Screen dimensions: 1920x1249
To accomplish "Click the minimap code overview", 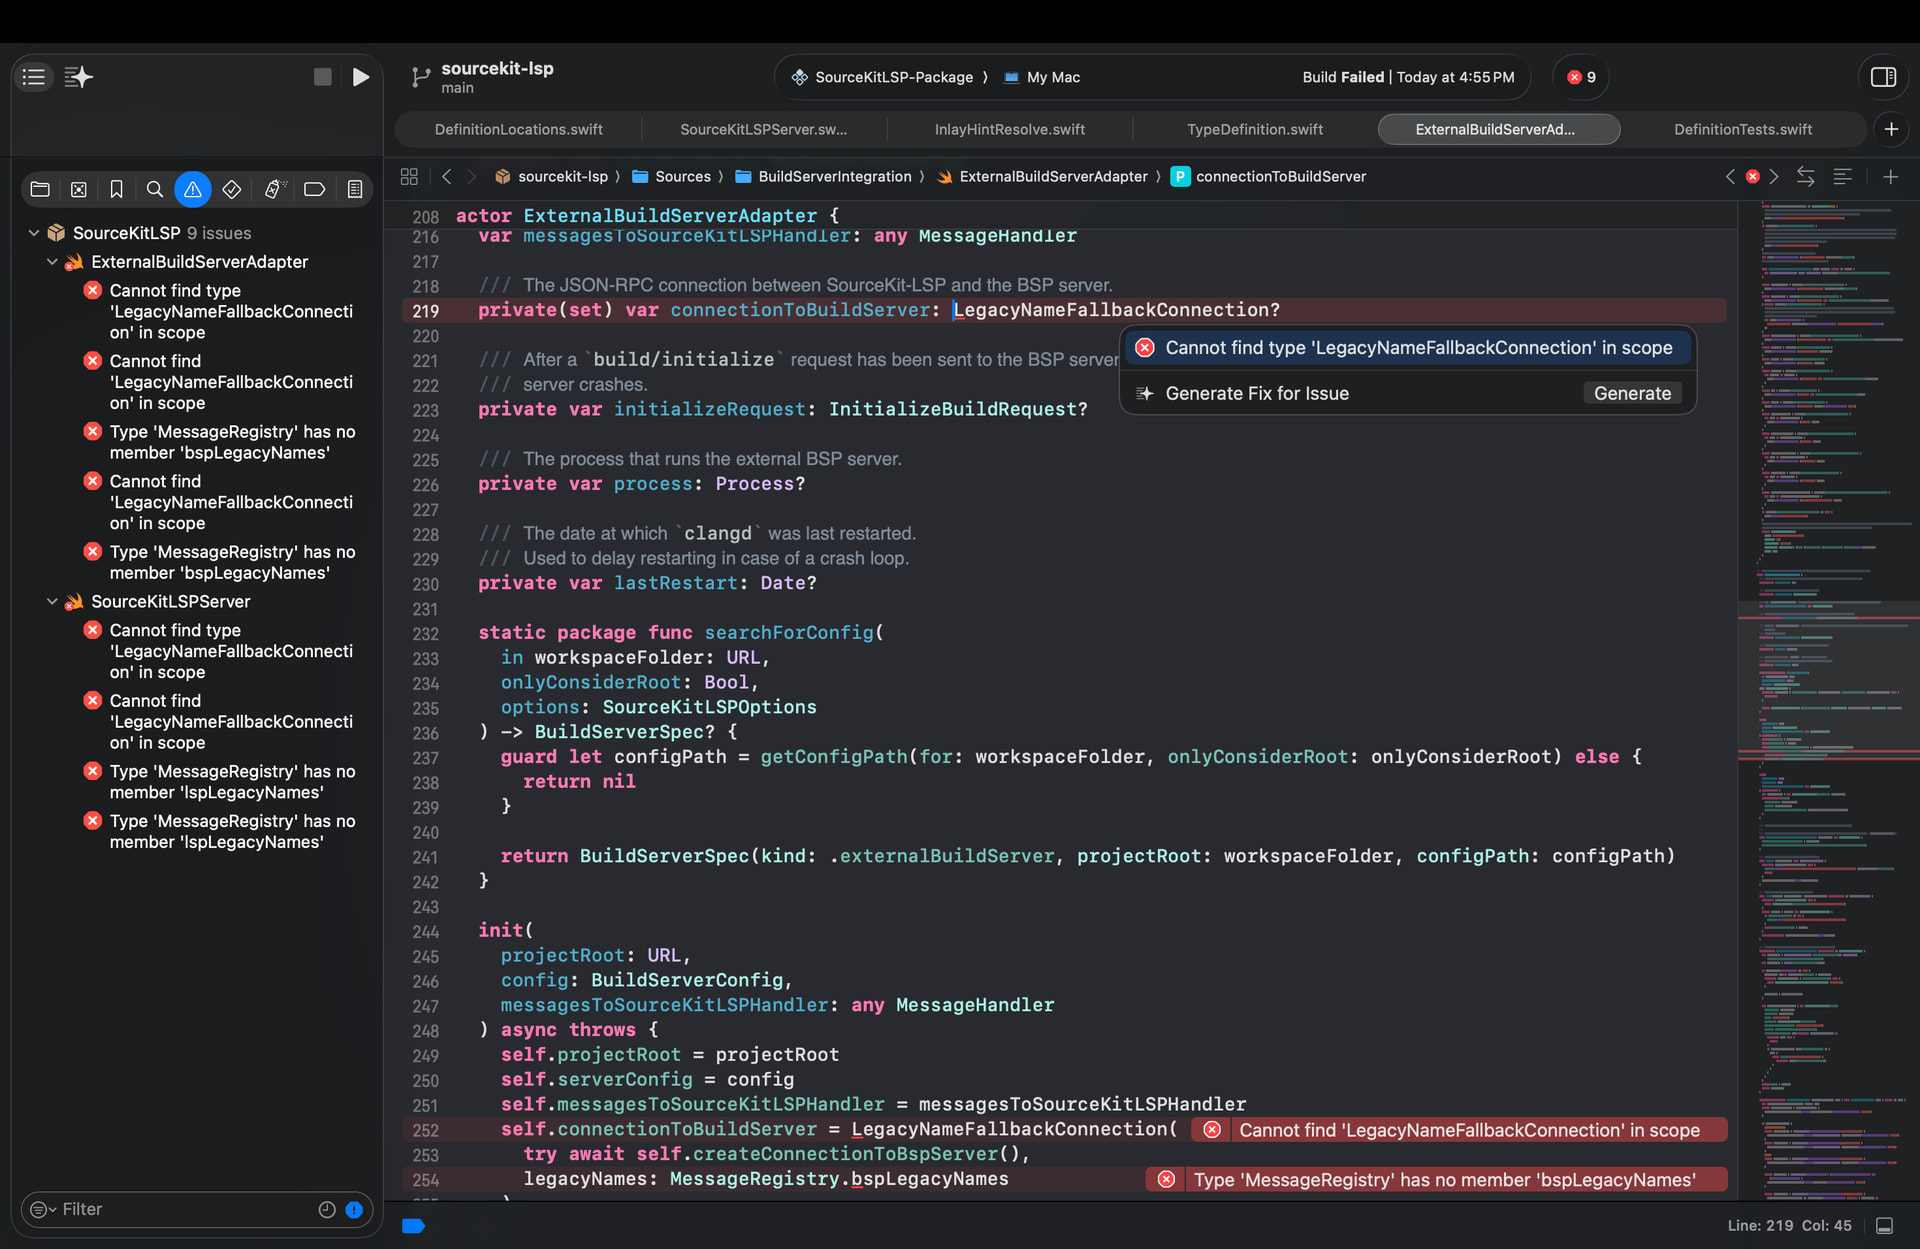I will 1828,700.
